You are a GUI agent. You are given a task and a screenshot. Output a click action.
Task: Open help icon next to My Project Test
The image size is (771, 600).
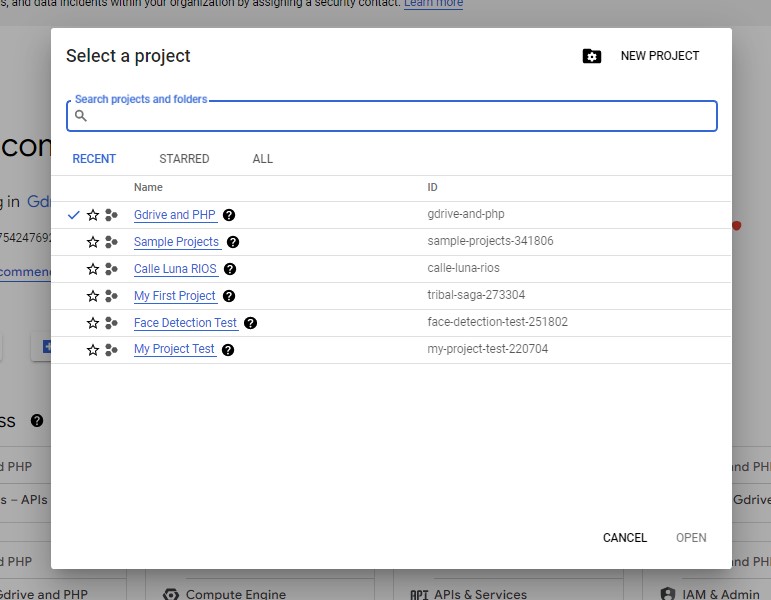pyautogui.click(x=228, y=350)
